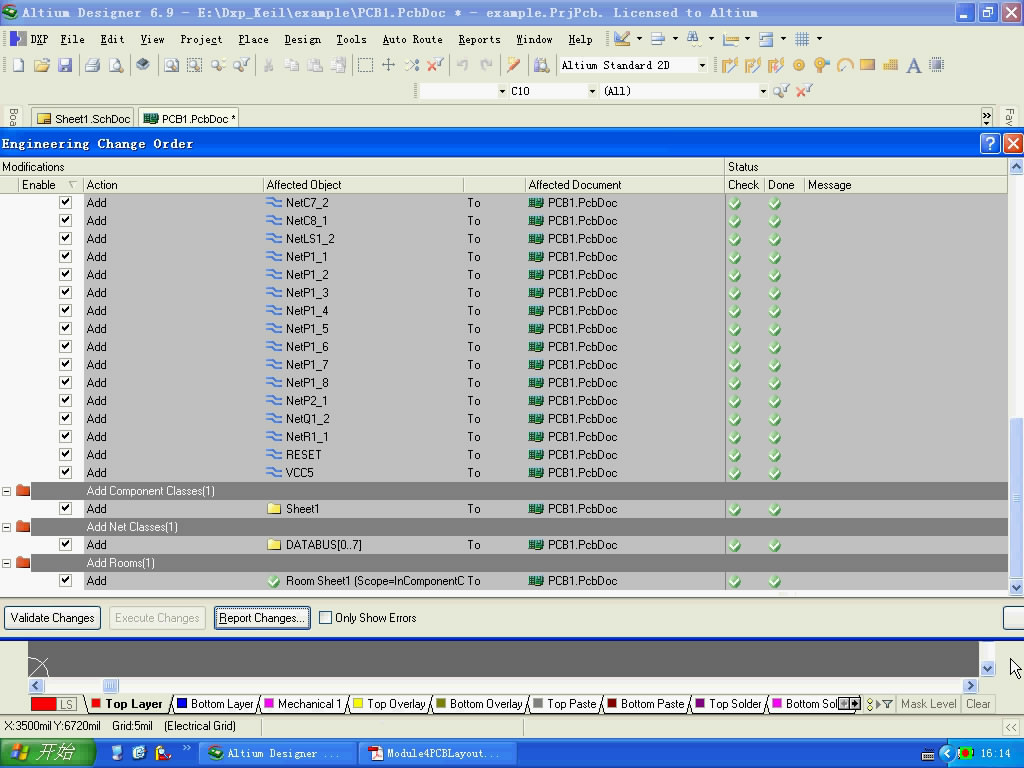1024x768 pixels.
Task: Click the Save disk icon
Action: tap(65, 65)
